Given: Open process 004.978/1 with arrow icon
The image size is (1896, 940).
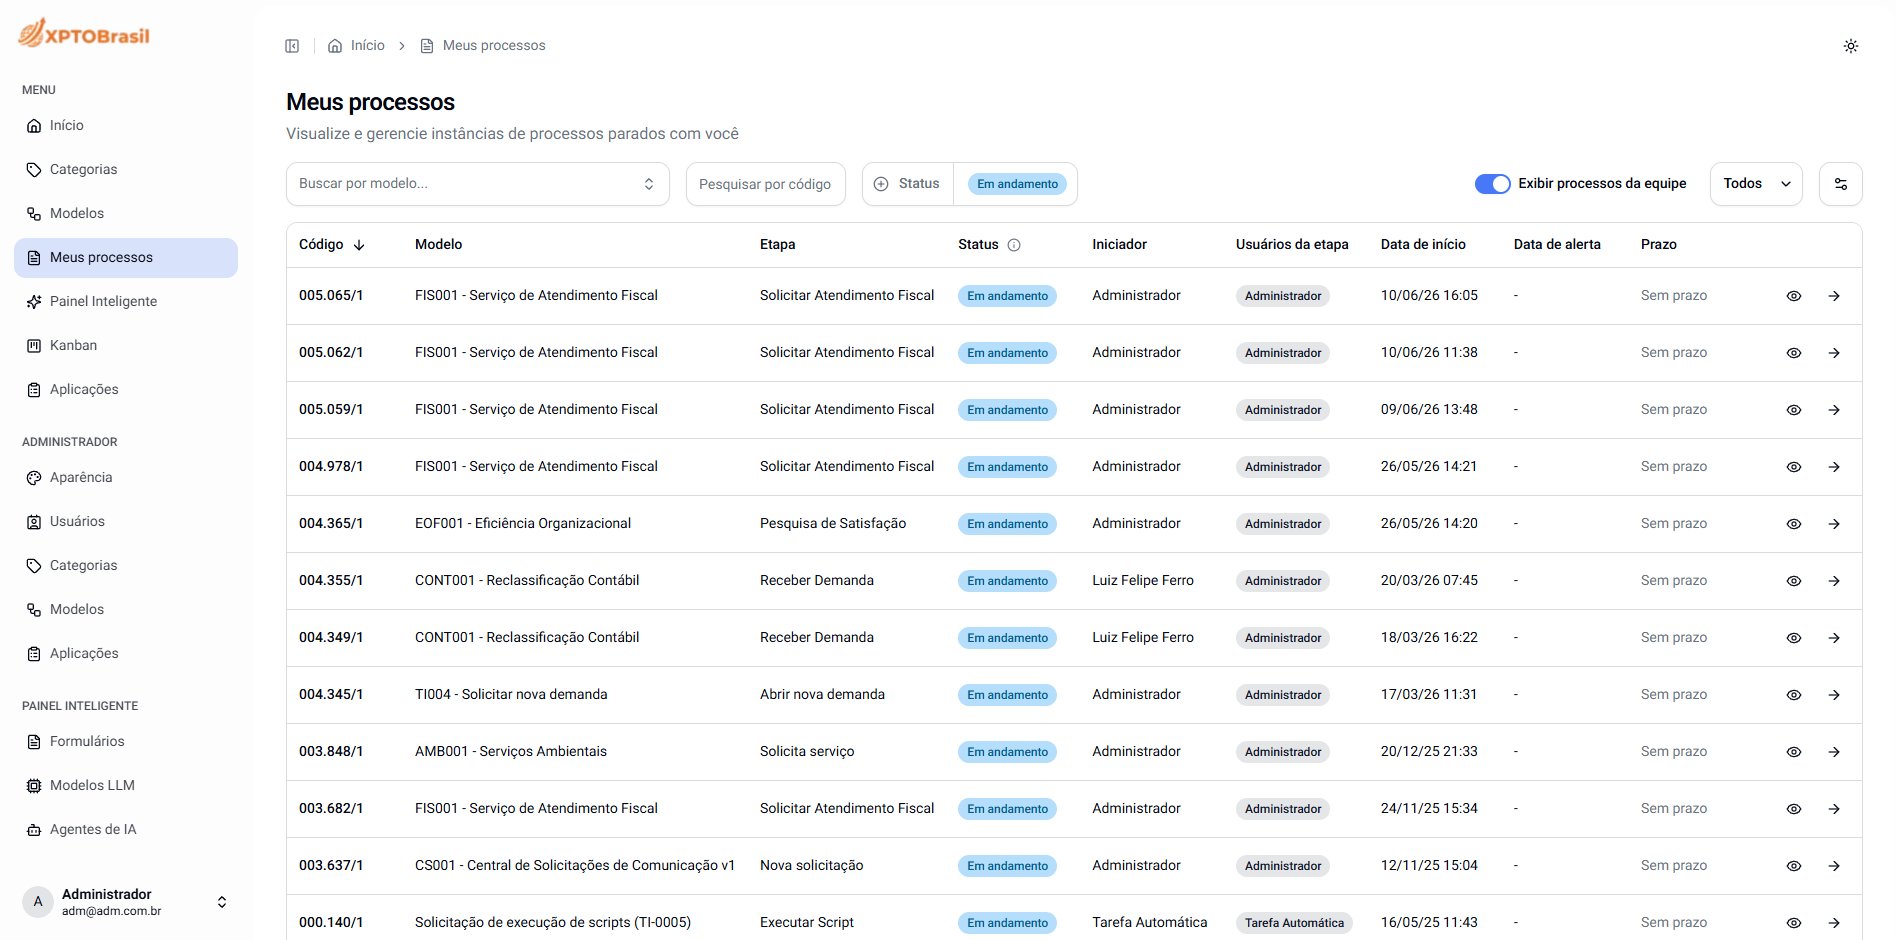Looking at the screenshot, I should tap(1834, 467).
